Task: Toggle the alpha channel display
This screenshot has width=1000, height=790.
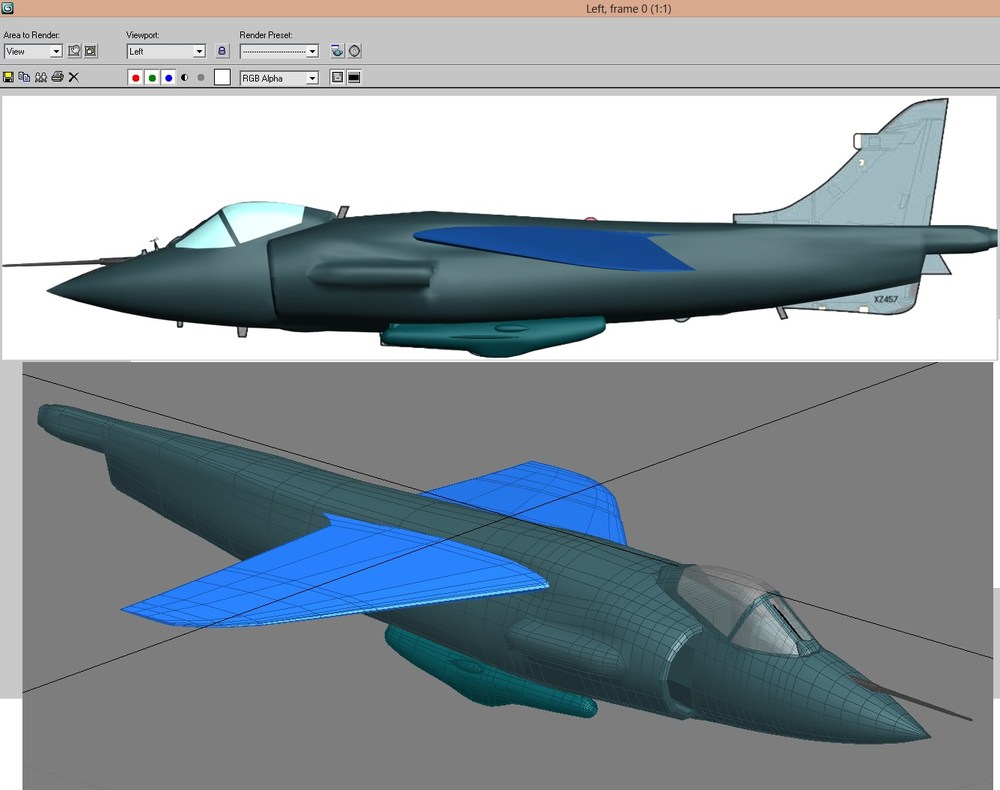Action: pyautogui.click(x=185, y=78)
